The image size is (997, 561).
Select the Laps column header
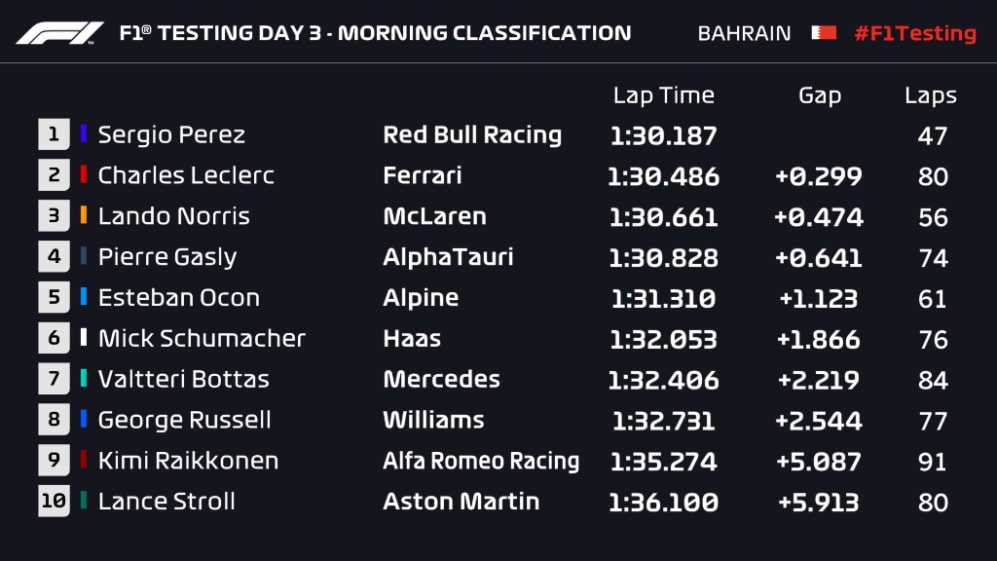(930, 96)
